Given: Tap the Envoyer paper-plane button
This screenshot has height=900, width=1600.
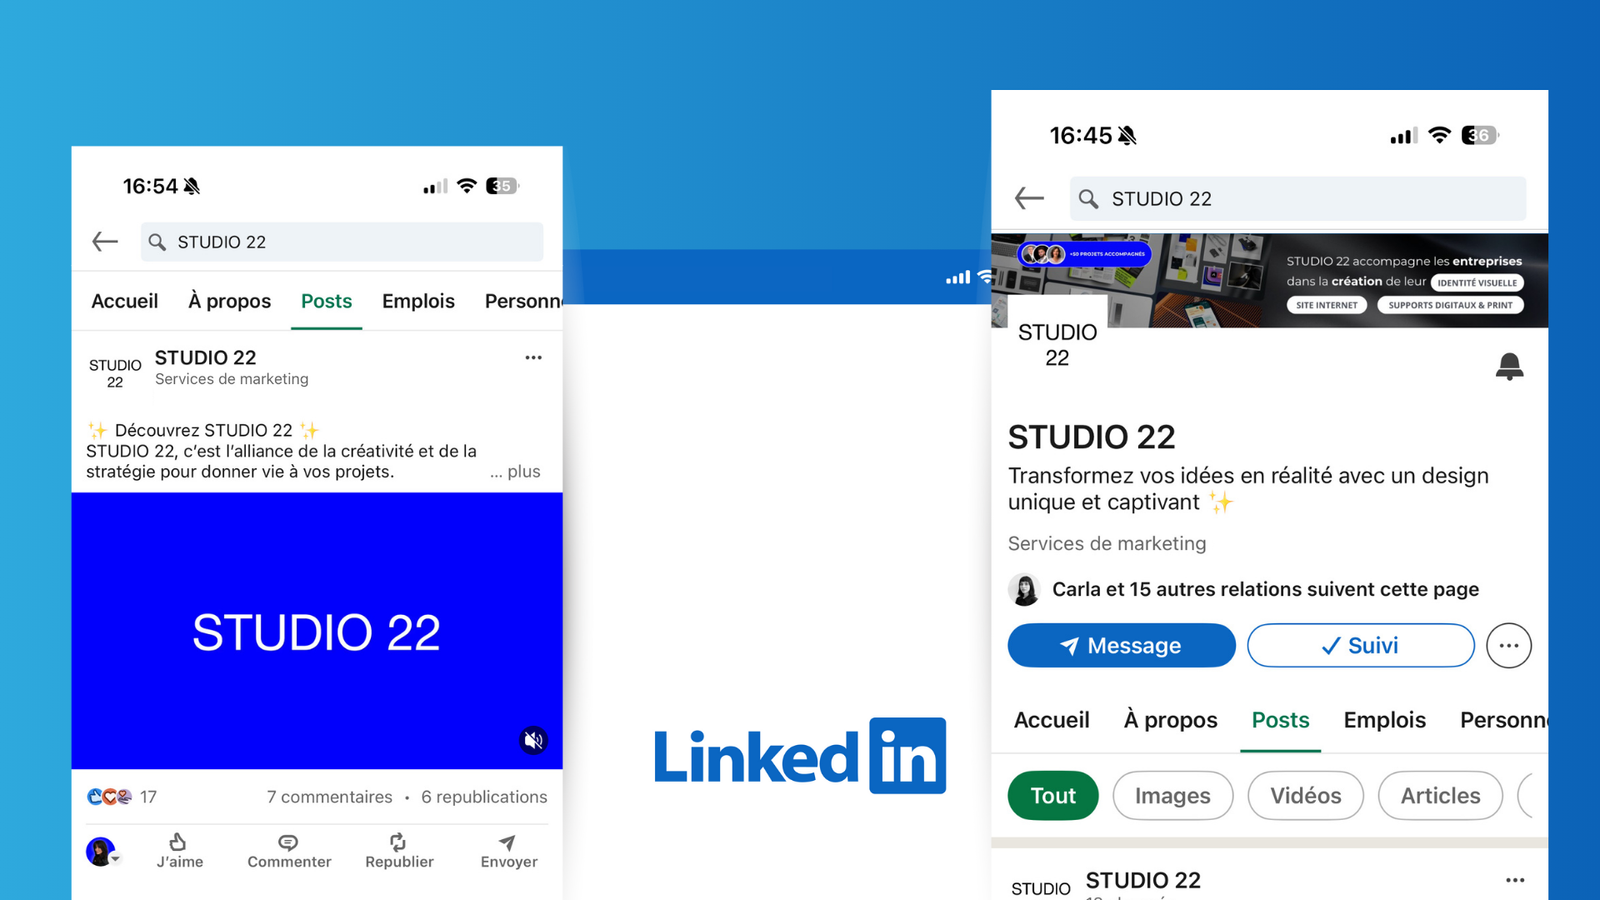Looking at the screenshot, I should (x=509, y=850).
